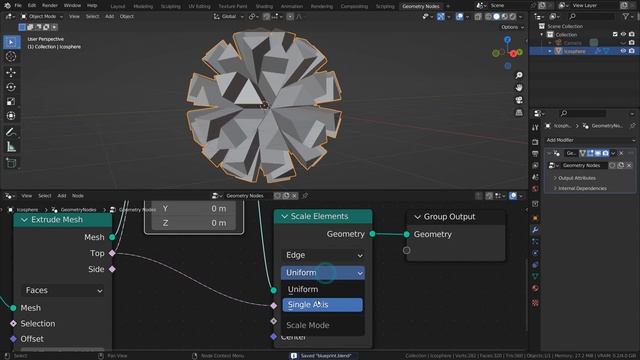Select the Add Cube tool
The image size is (640, 360).
[11, 163]
